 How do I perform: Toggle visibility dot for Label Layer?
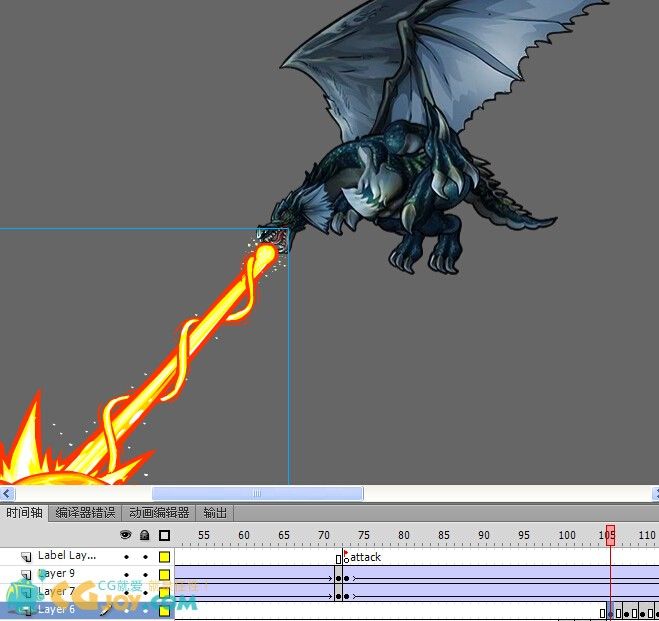(126, 557)
